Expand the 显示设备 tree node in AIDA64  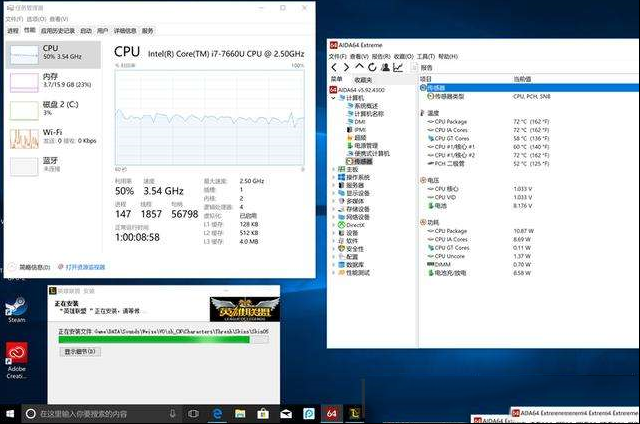point(333,193)
